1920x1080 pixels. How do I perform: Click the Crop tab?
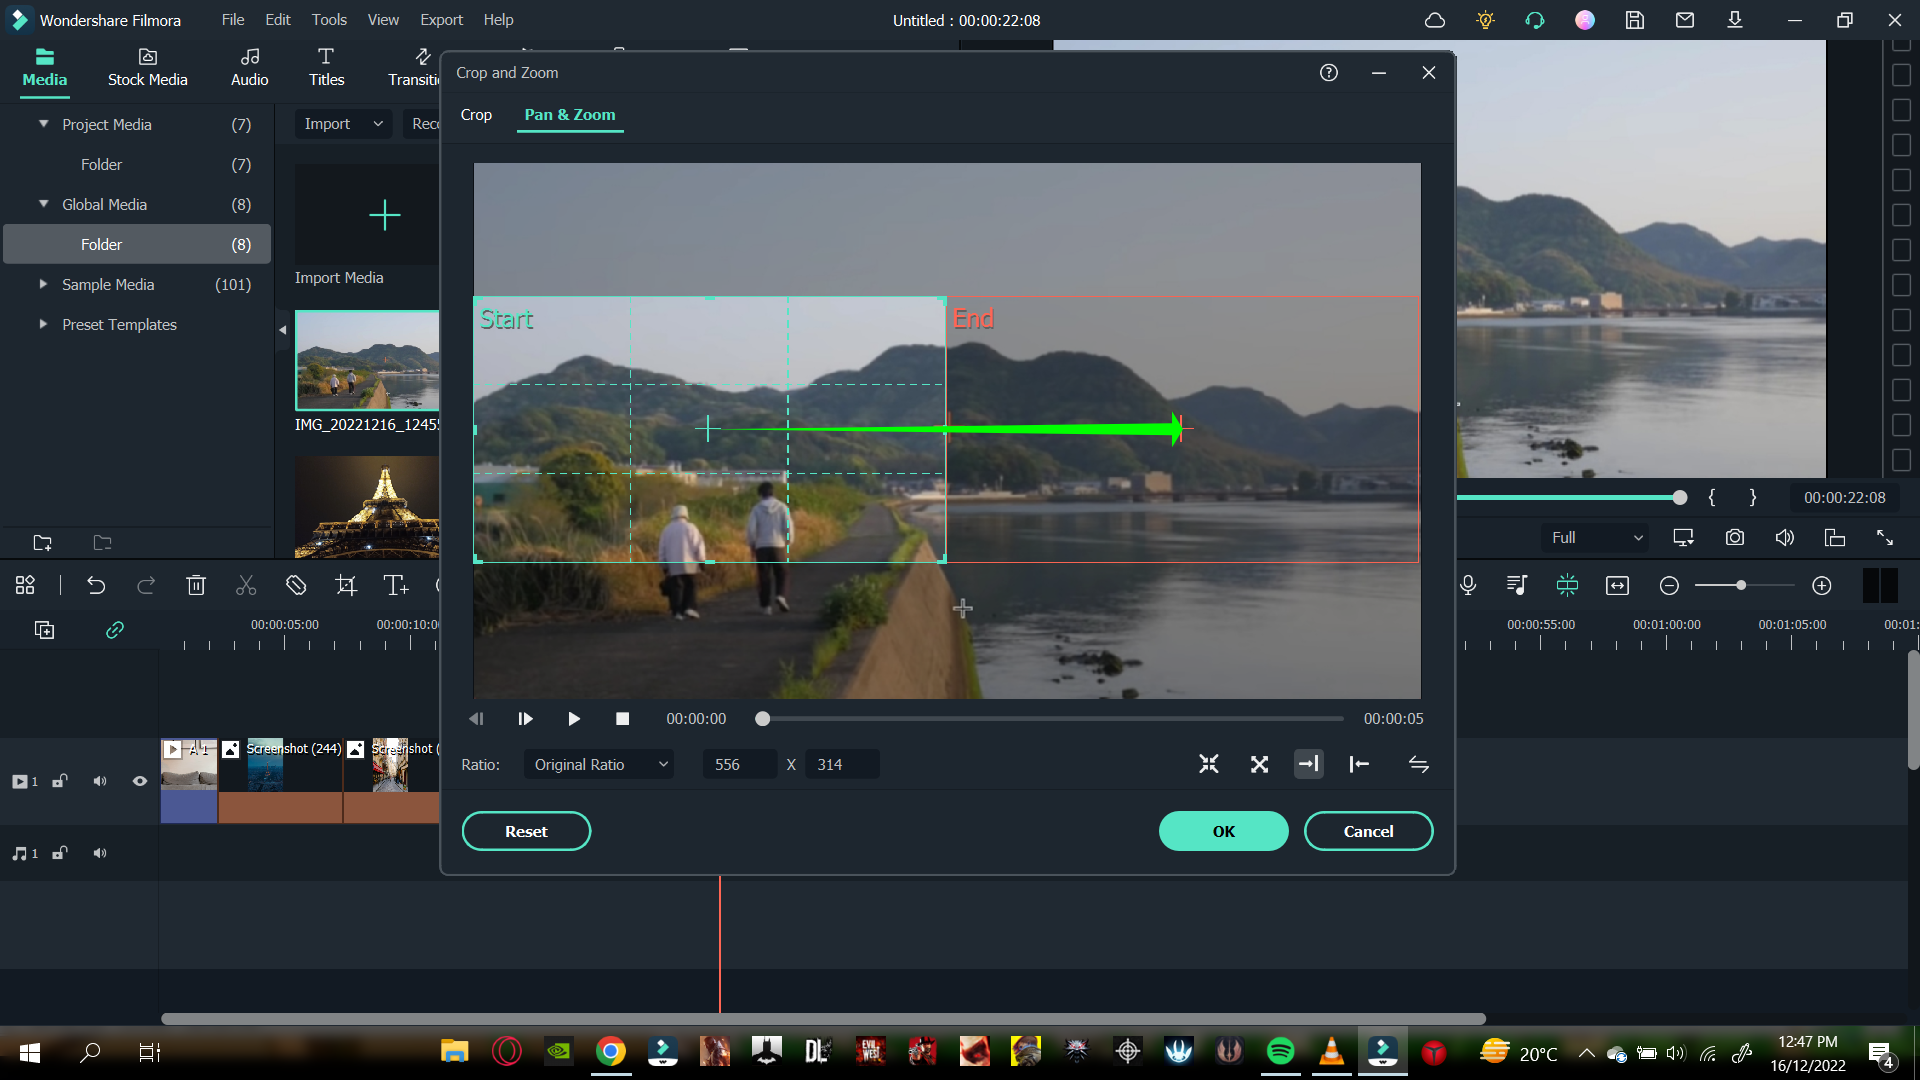pyautogui.click(x=477, y=115)
